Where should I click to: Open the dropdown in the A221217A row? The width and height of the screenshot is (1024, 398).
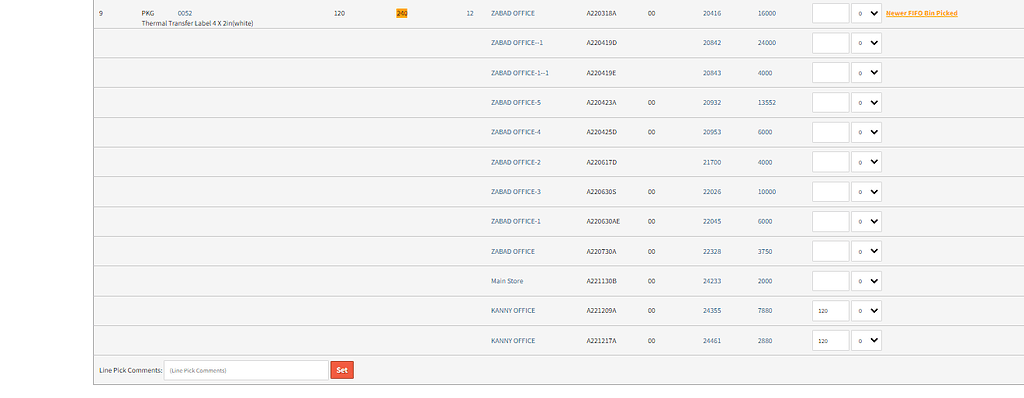coord(867,340)
